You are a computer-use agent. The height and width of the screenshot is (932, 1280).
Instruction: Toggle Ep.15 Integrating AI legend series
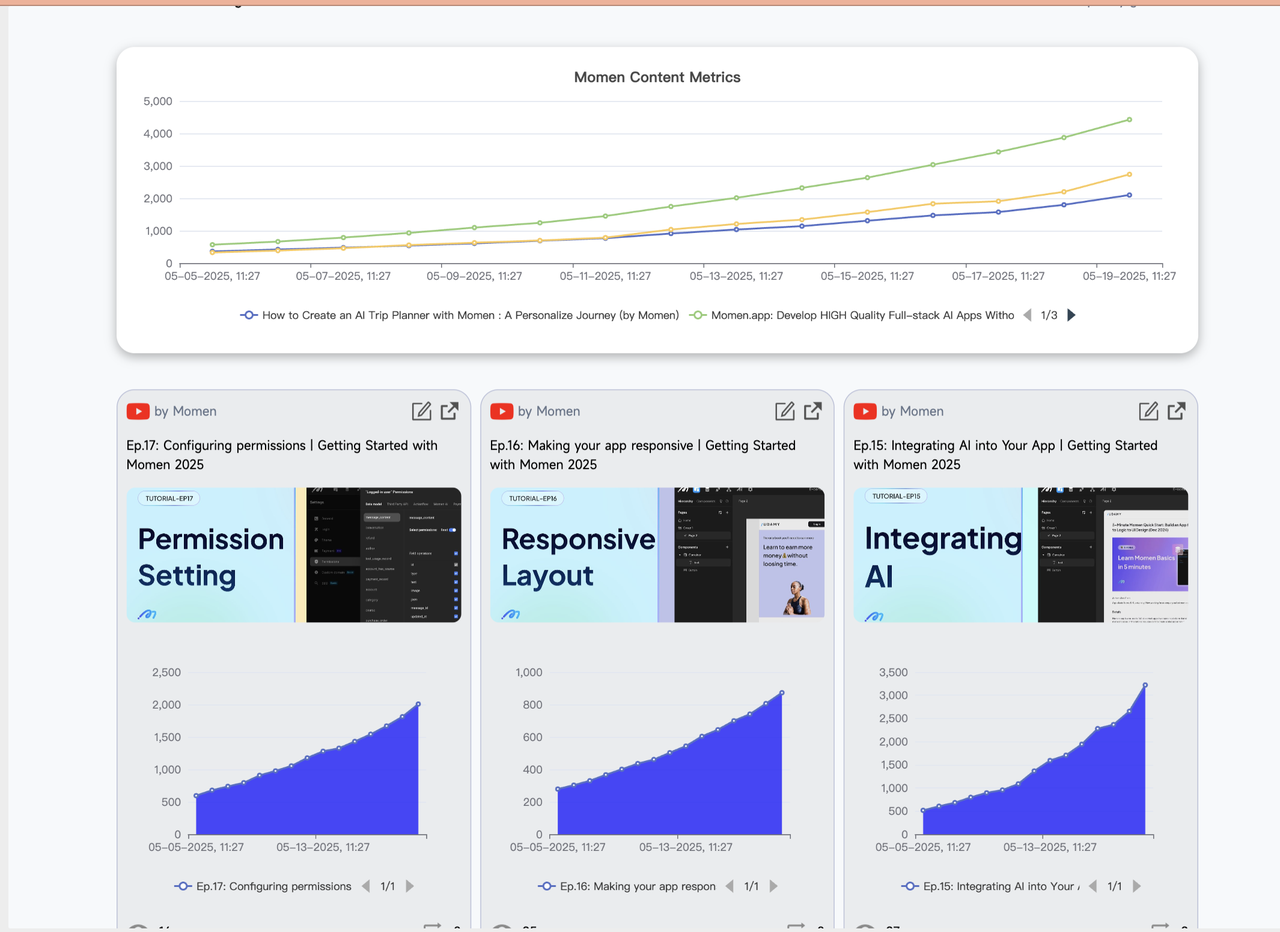tap(990, 886)
